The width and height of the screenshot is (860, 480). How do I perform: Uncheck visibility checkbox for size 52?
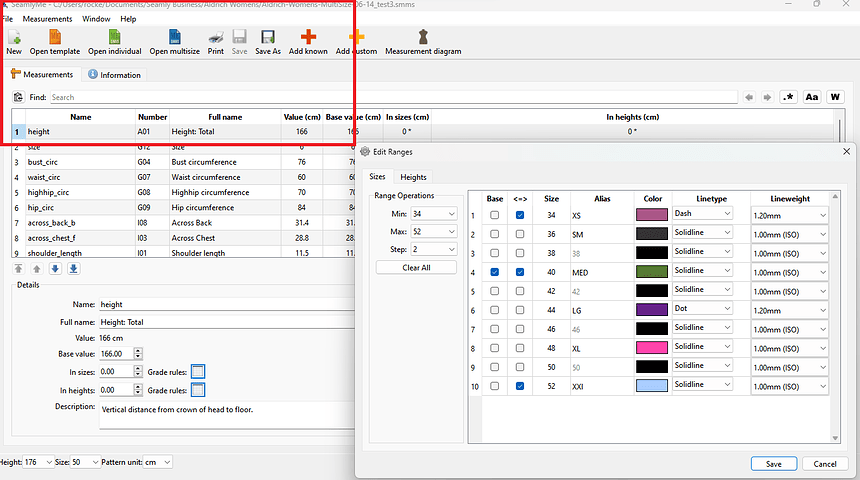click(x=520, y=386)
